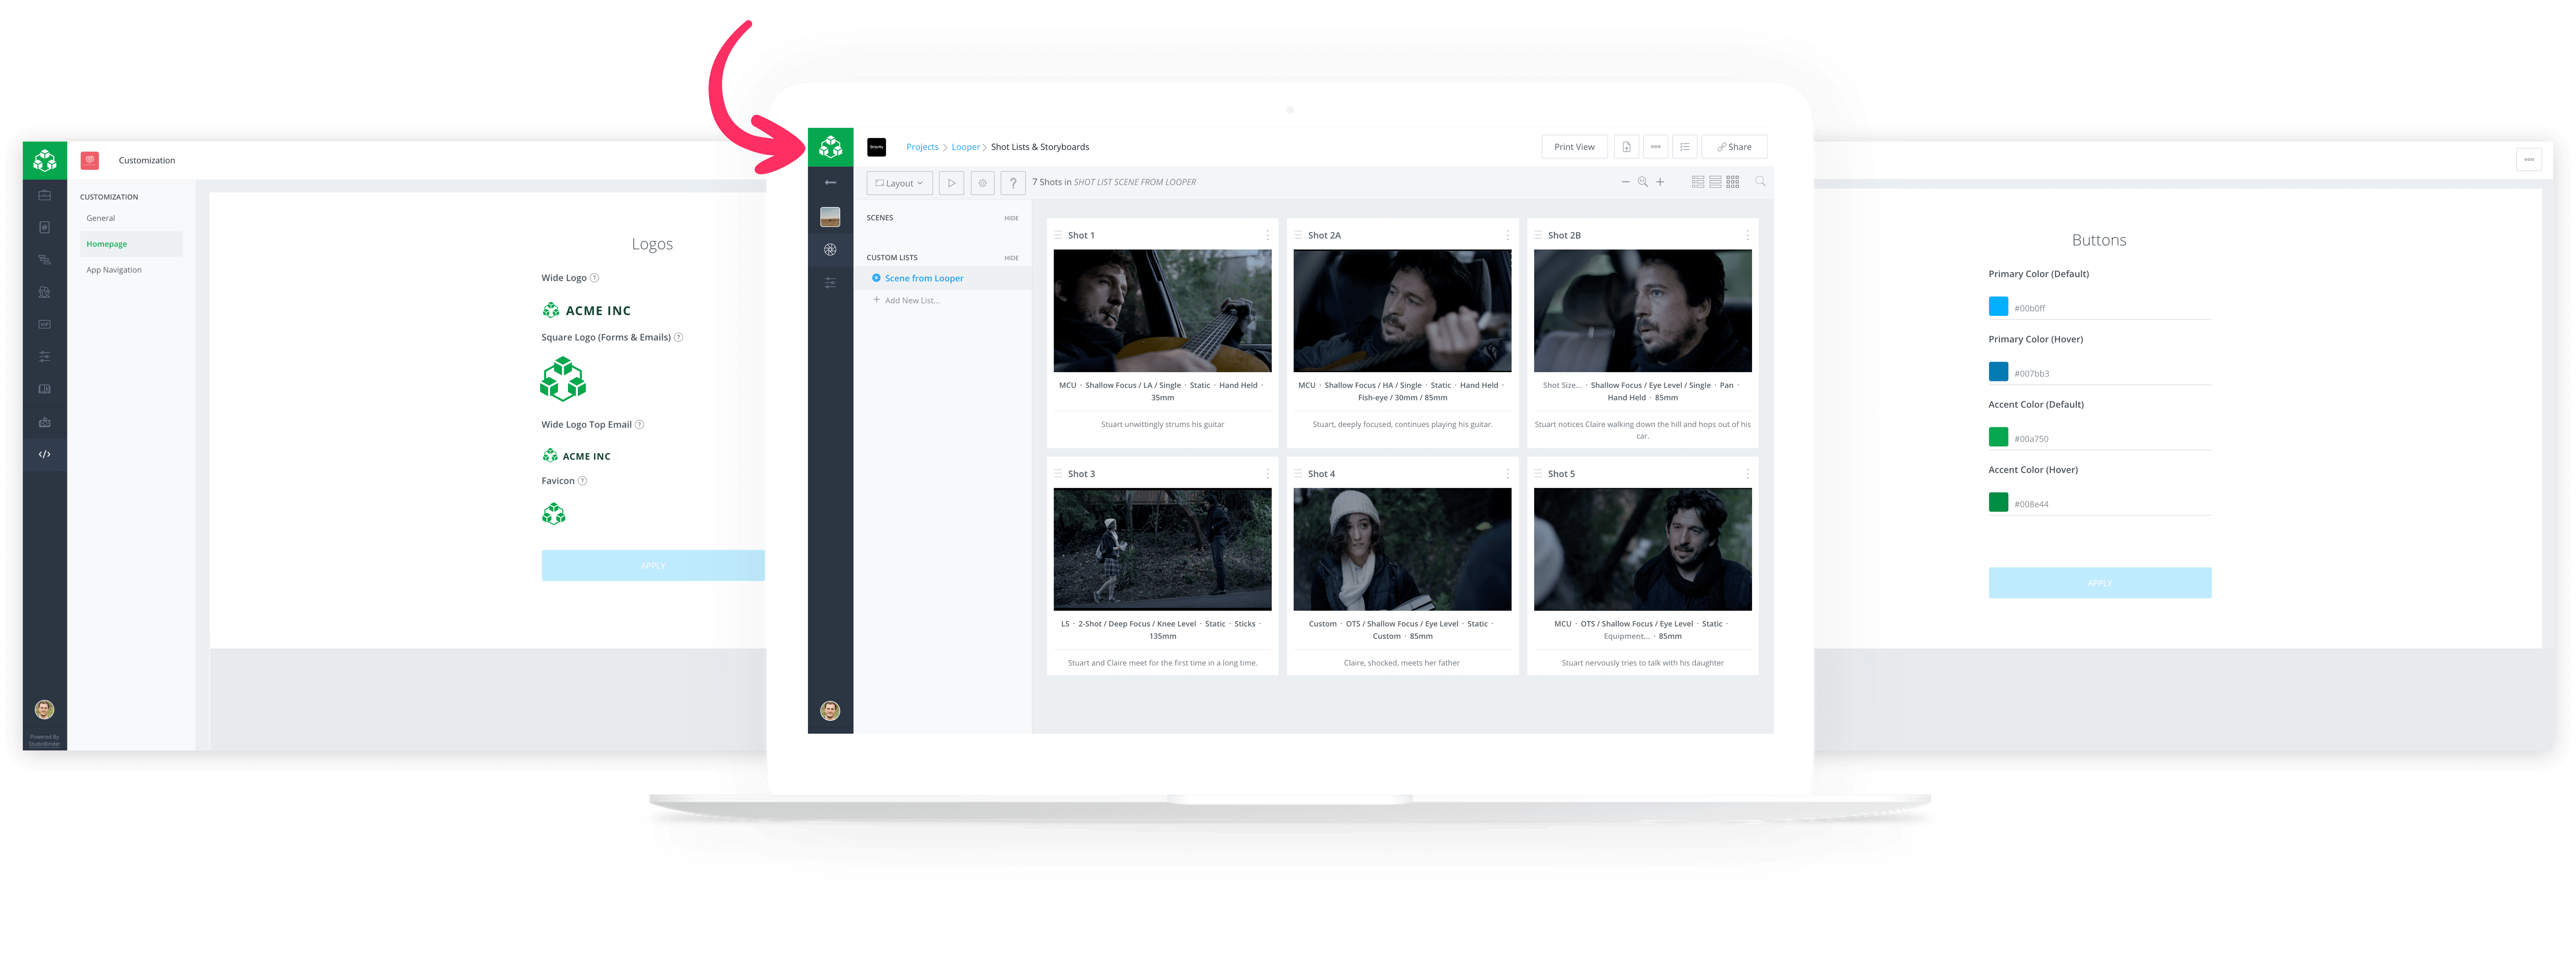Screen dimensions: 2576x962
Task: Hide the Scenes section
Action: coord(1011,218)
